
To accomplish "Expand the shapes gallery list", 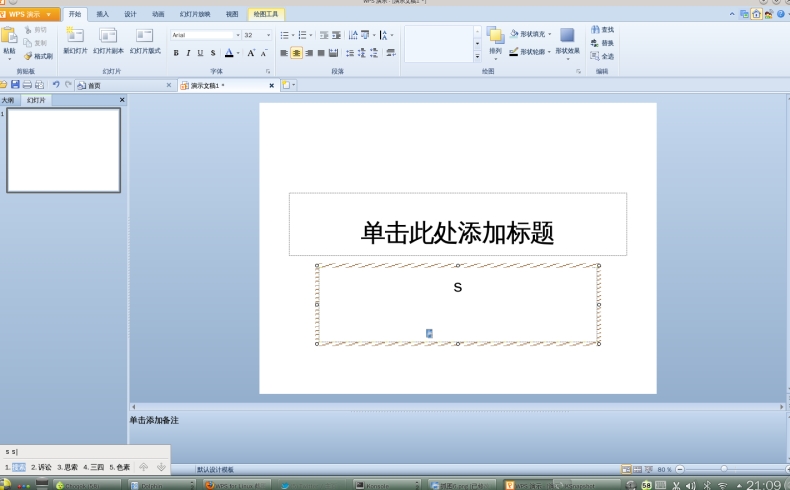I will click(x=477, y=56).
